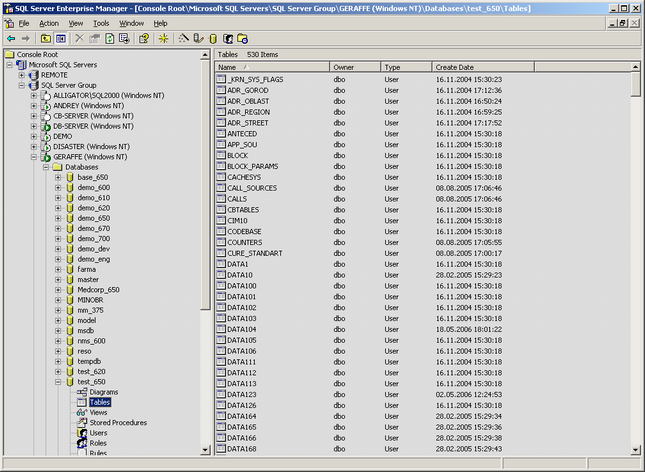The height and width of the screenshot is (472, 645).
Task: Select the demo_700 database label
Action: [x=94, y=239]
